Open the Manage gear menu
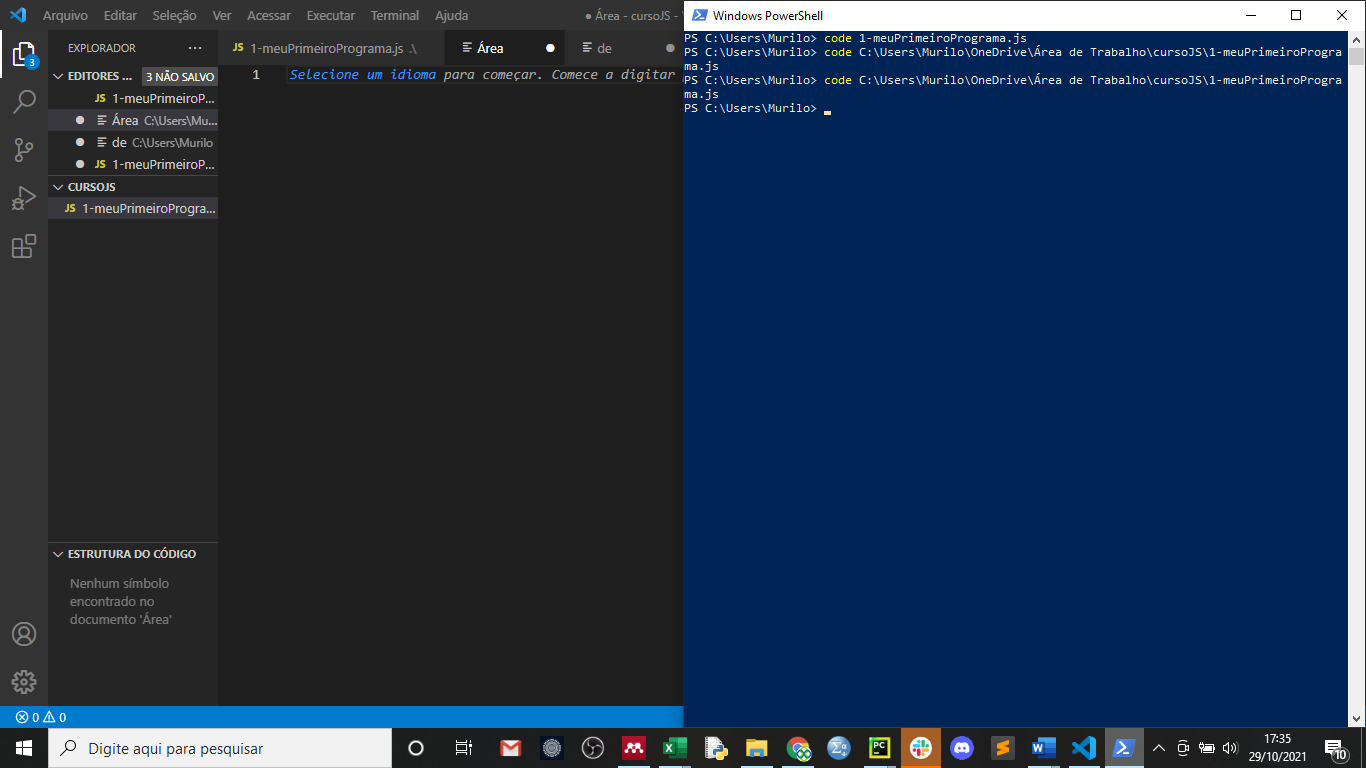 coord(24,682)
